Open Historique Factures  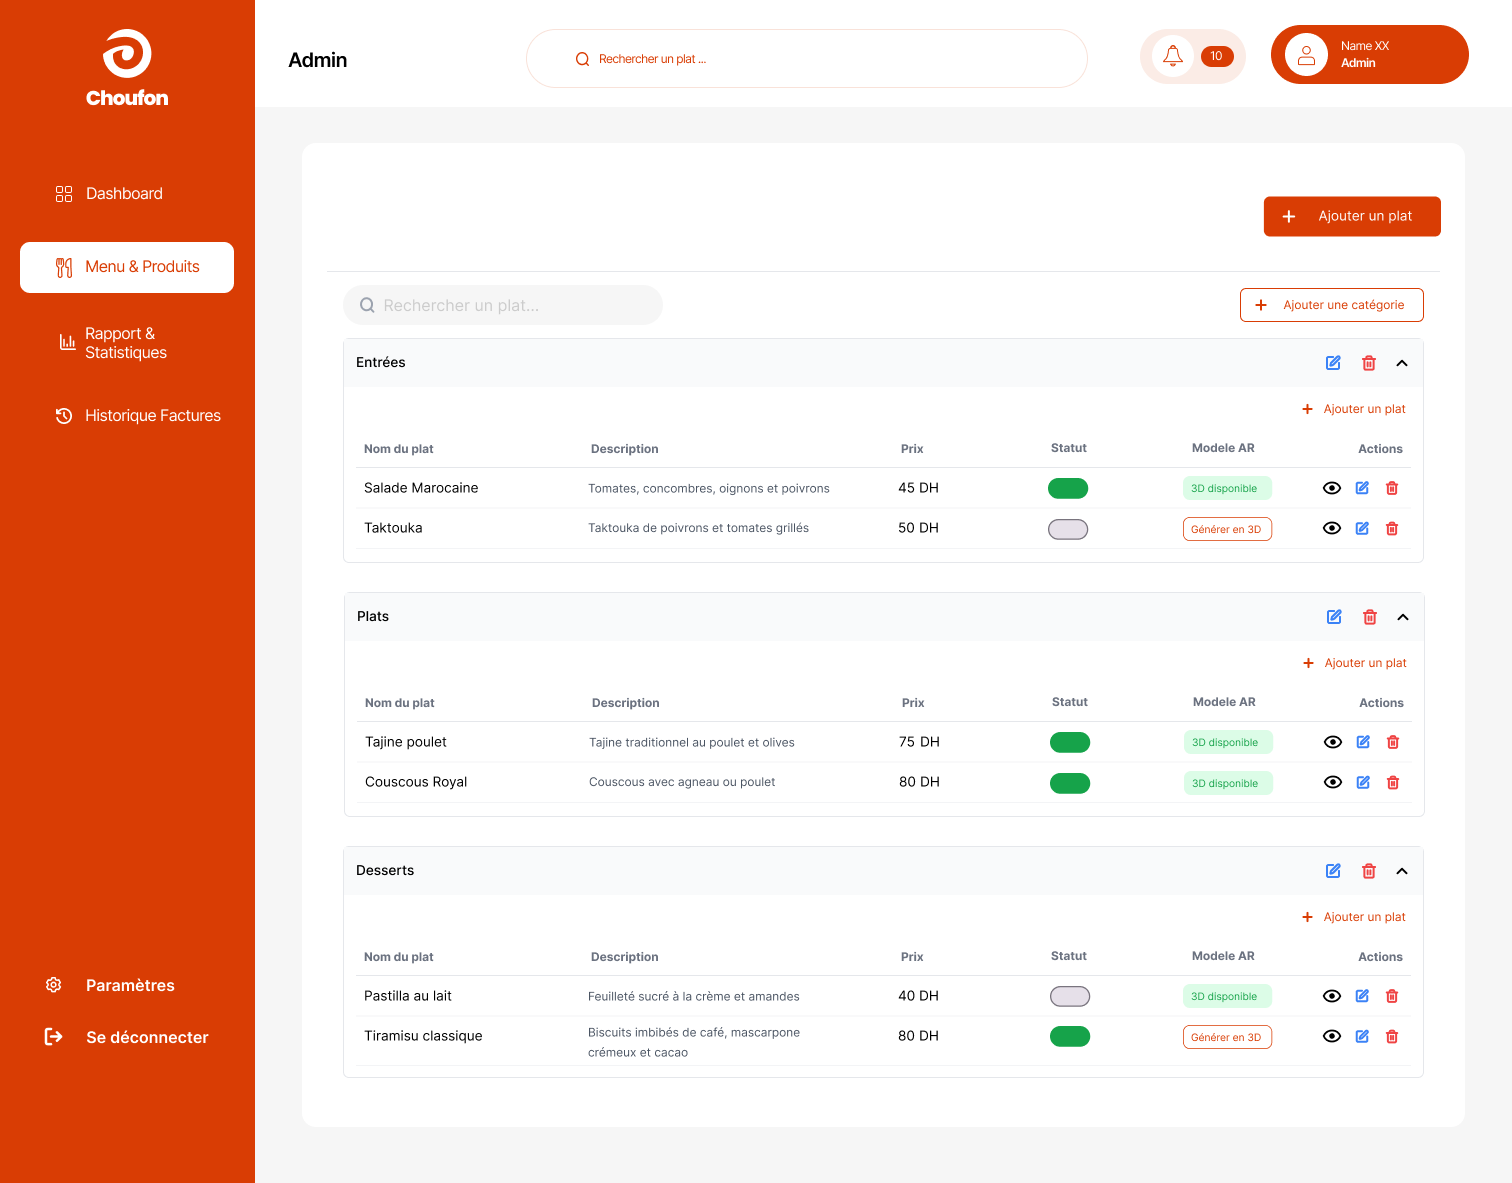point(138,416)
